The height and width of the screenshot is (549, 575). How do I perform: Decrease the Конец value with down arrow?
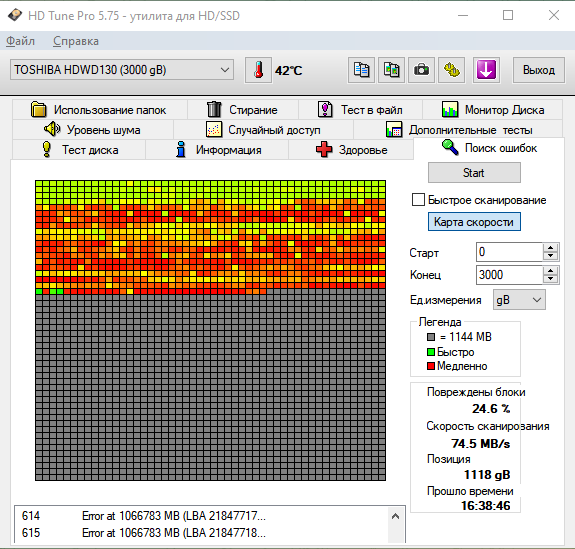click(x=550, y=279)
